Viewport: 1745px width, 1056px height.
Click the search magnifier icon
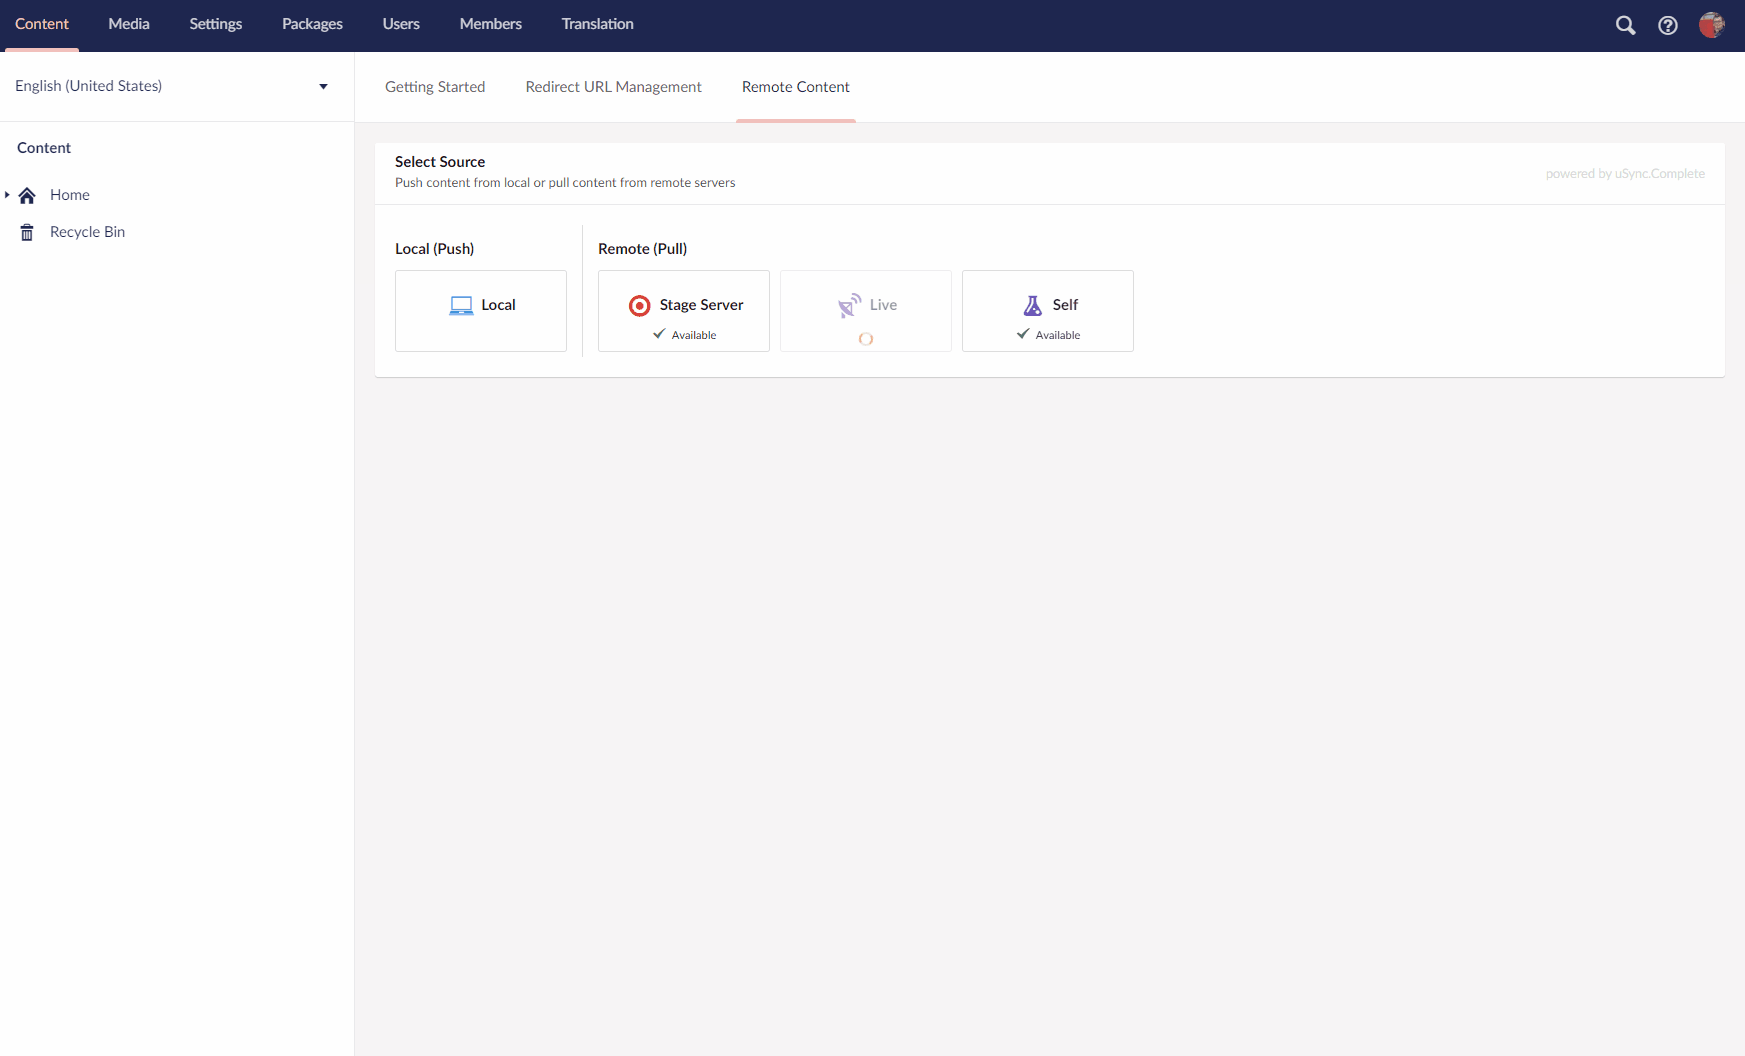coord(1625,25)
